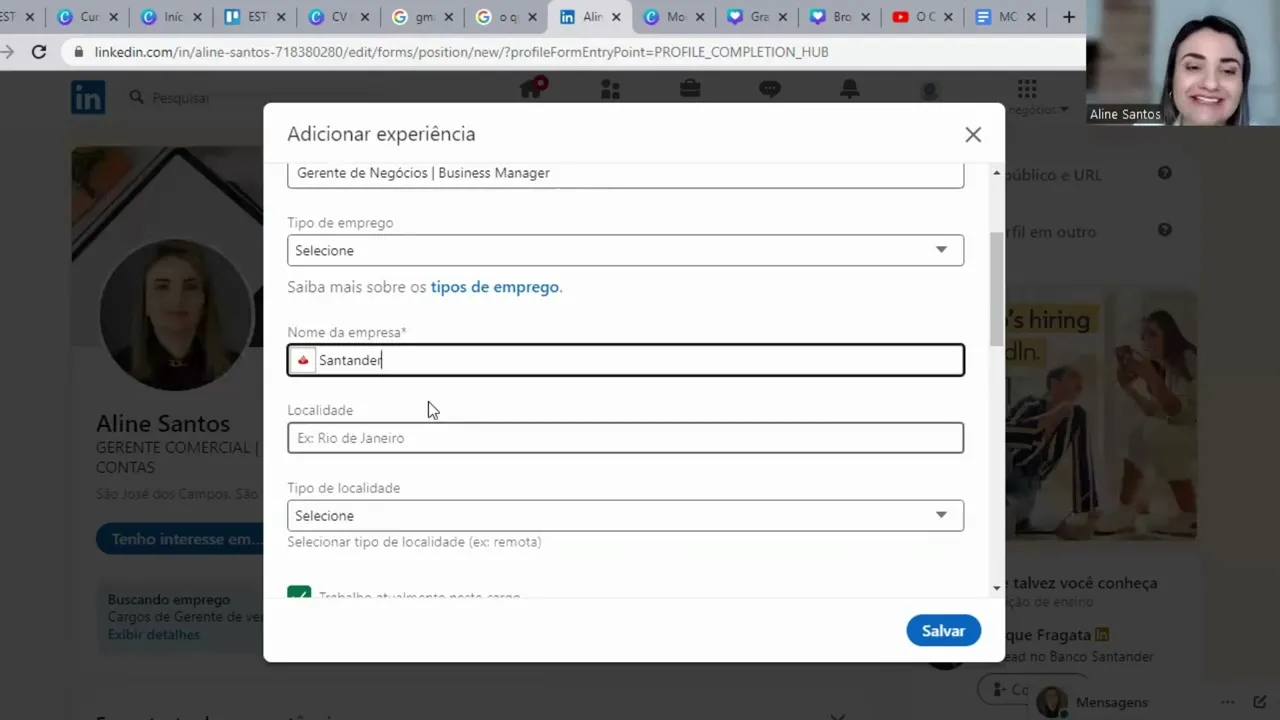Open the Jobs briefcase icon
1280x720 pixels.
(690, 89)
